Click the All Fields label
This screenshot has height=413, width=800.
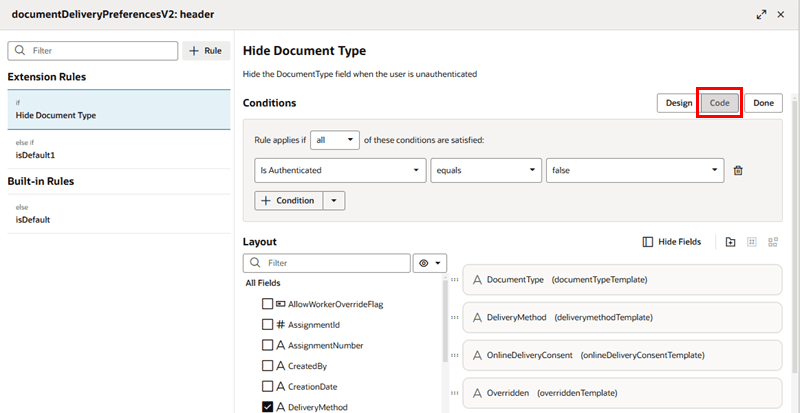263,283
